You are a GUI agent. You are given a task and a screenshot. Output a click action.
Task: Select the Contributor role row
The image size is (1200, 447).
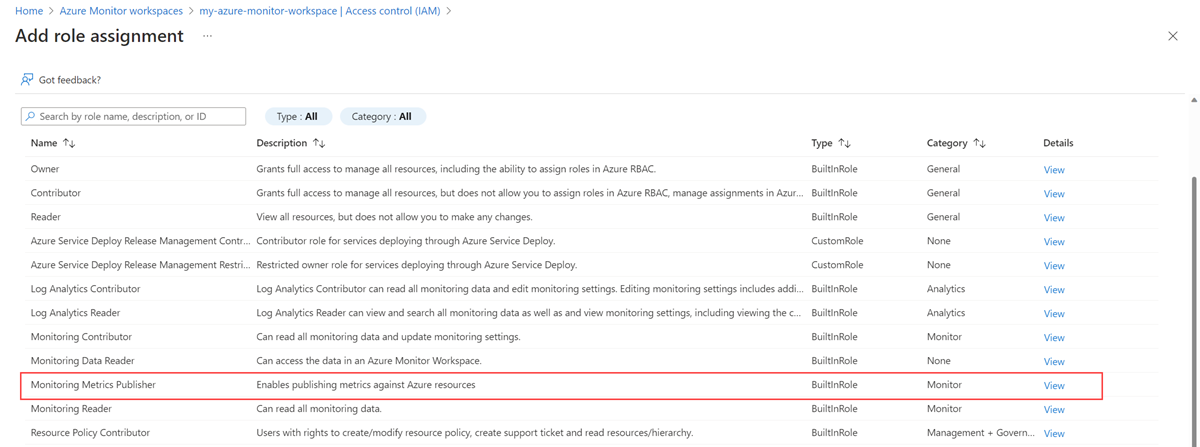tap(56, 193)
